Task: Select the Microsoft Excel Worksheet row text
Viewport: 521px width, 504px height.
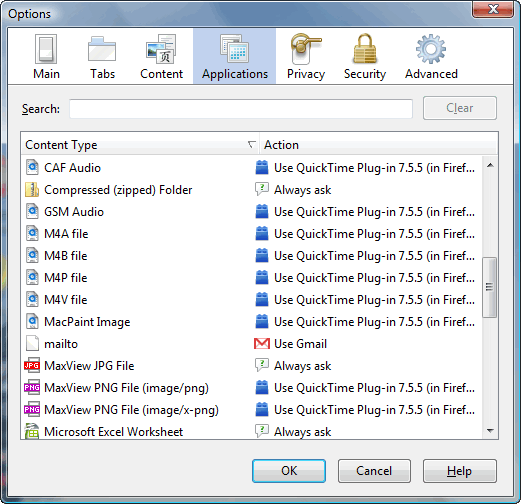Action: coord(113,432)
